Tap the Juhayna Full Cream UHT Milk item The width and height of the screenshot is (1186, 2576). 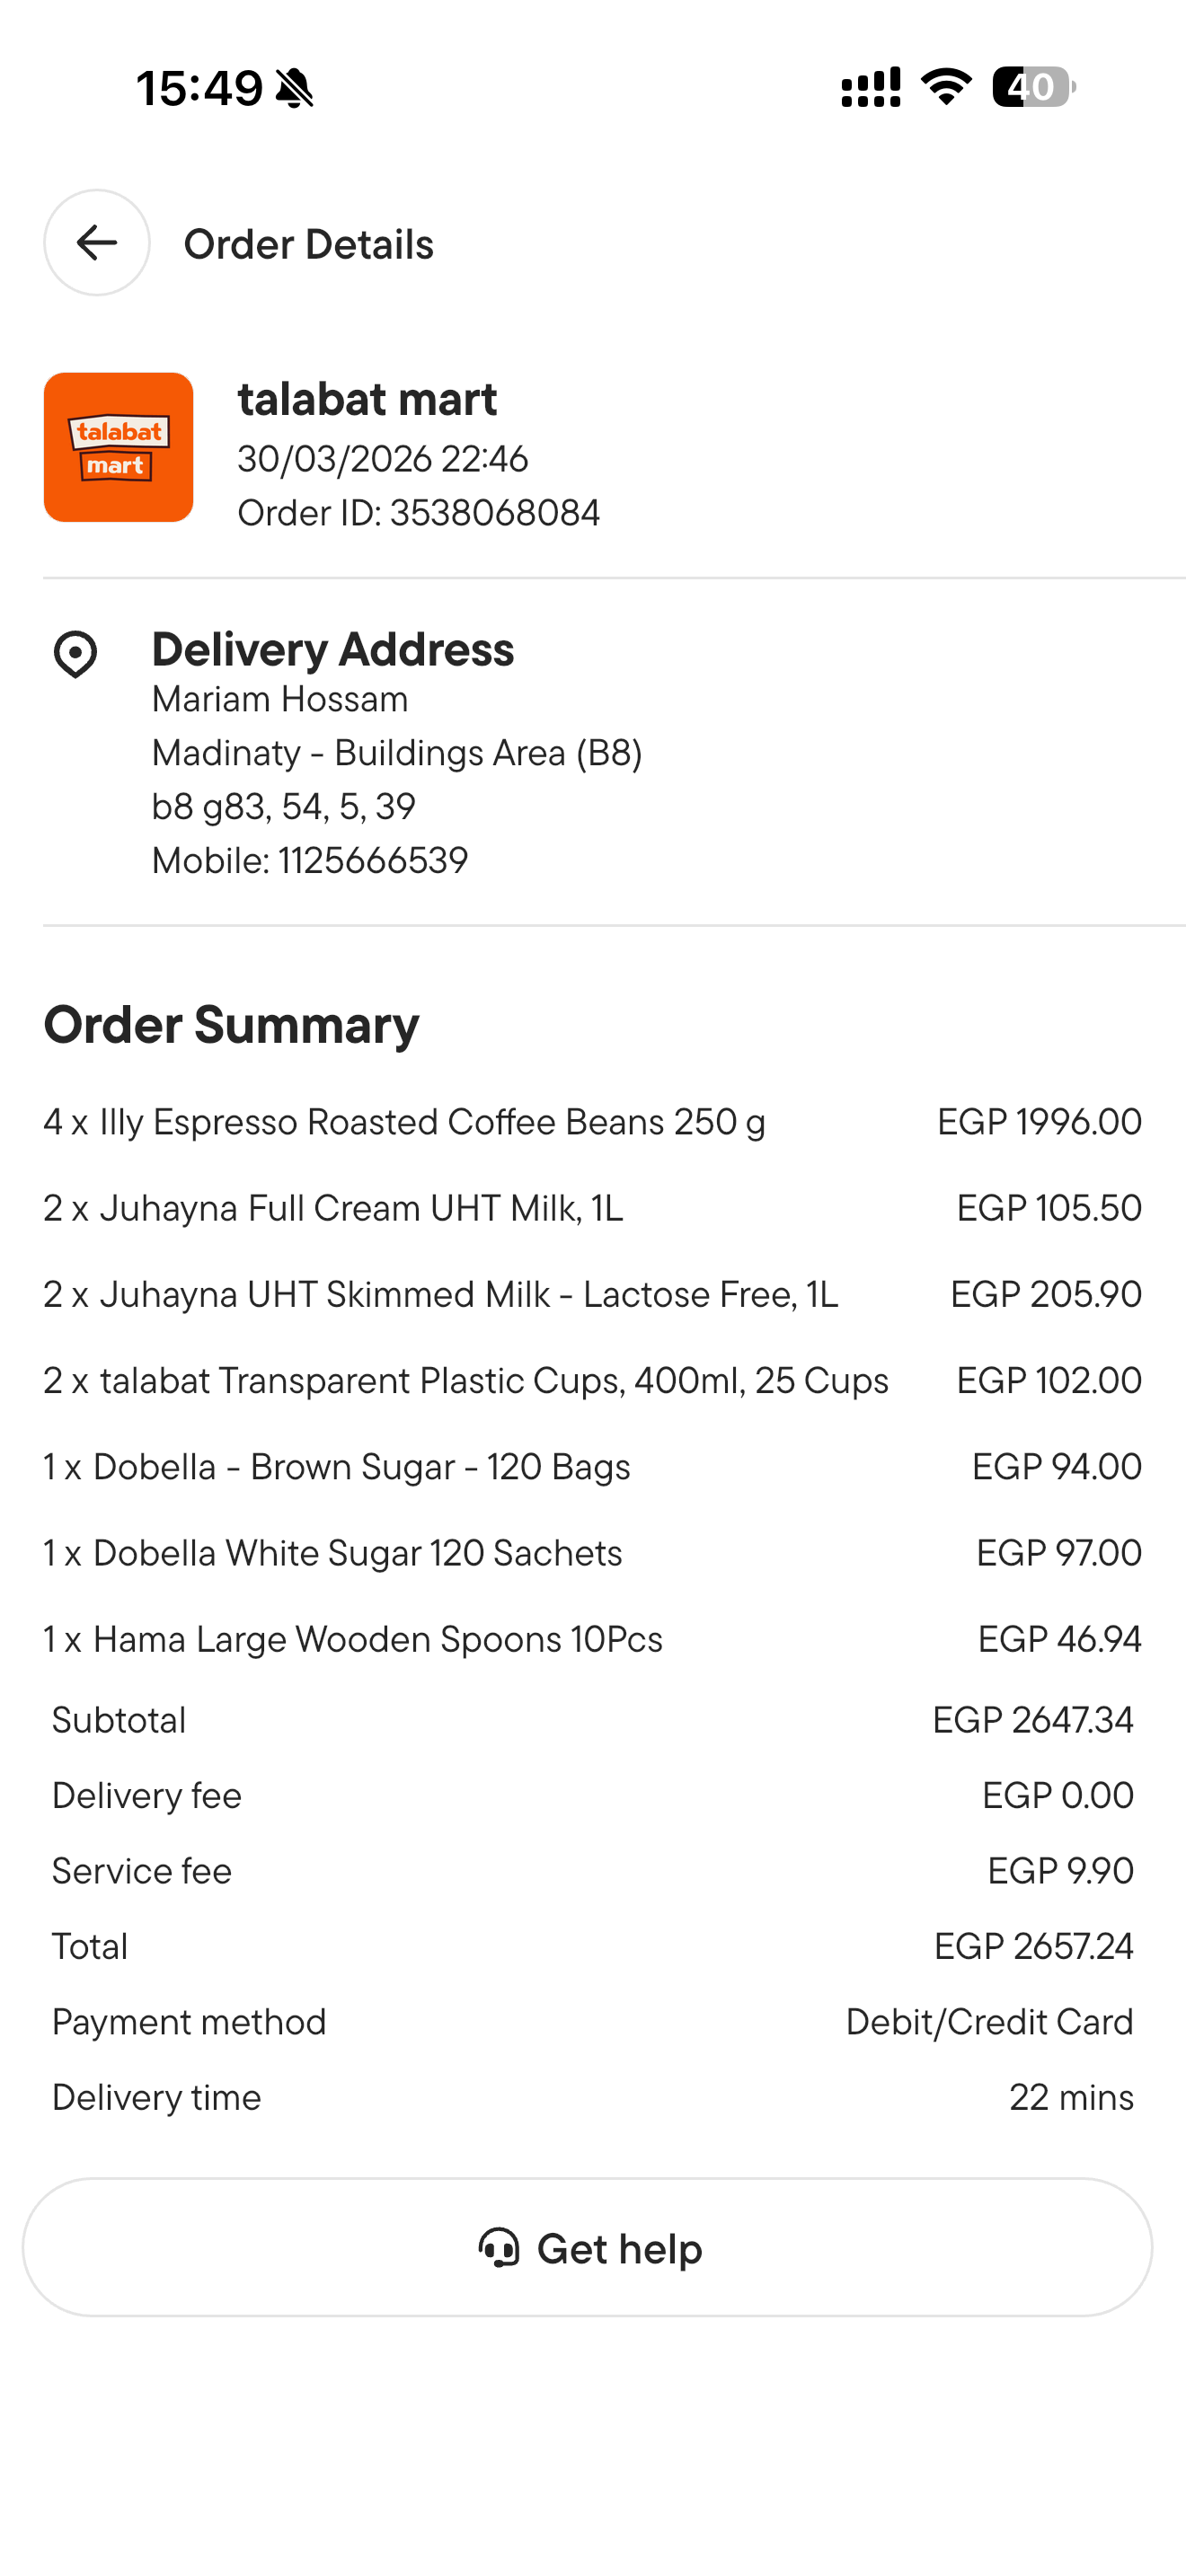click(333, 1208)
